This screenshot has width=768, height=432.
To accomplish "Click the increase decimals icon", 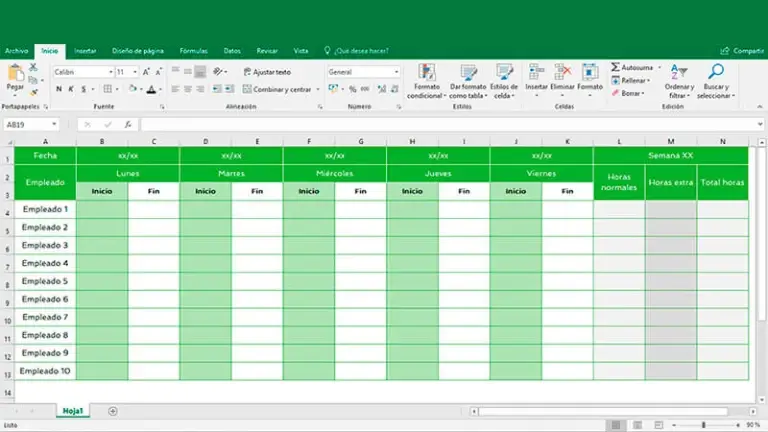I will pos(382,89).
